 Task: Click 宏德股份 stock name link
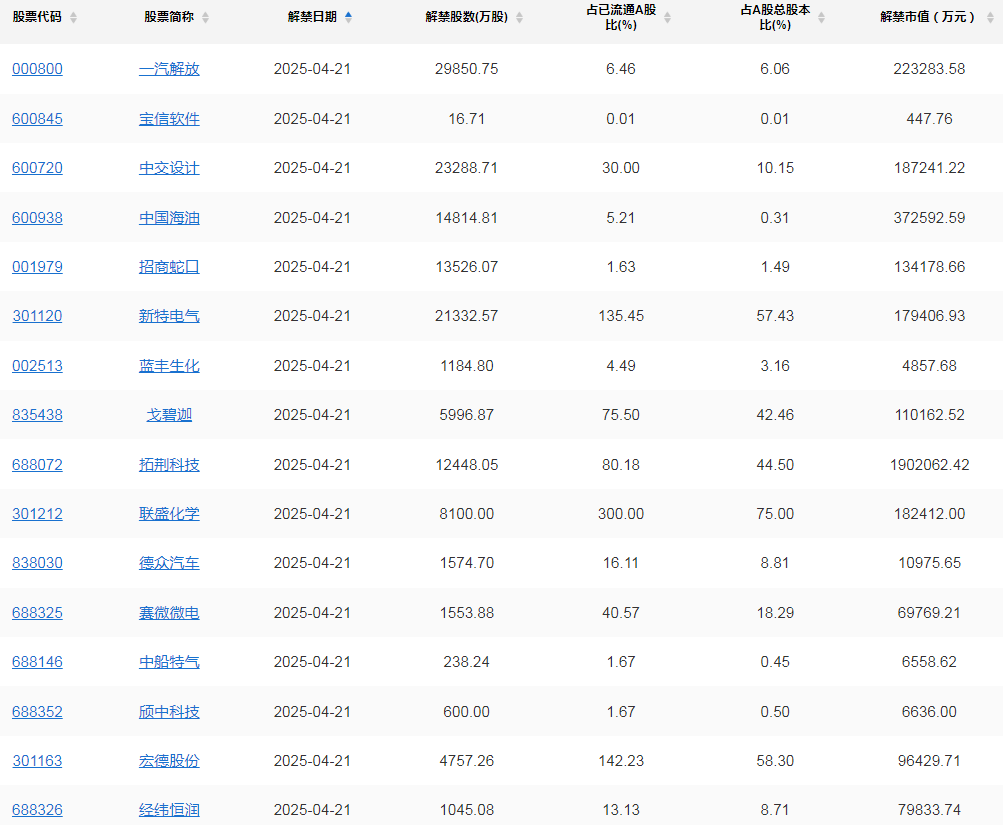(169, 761)
